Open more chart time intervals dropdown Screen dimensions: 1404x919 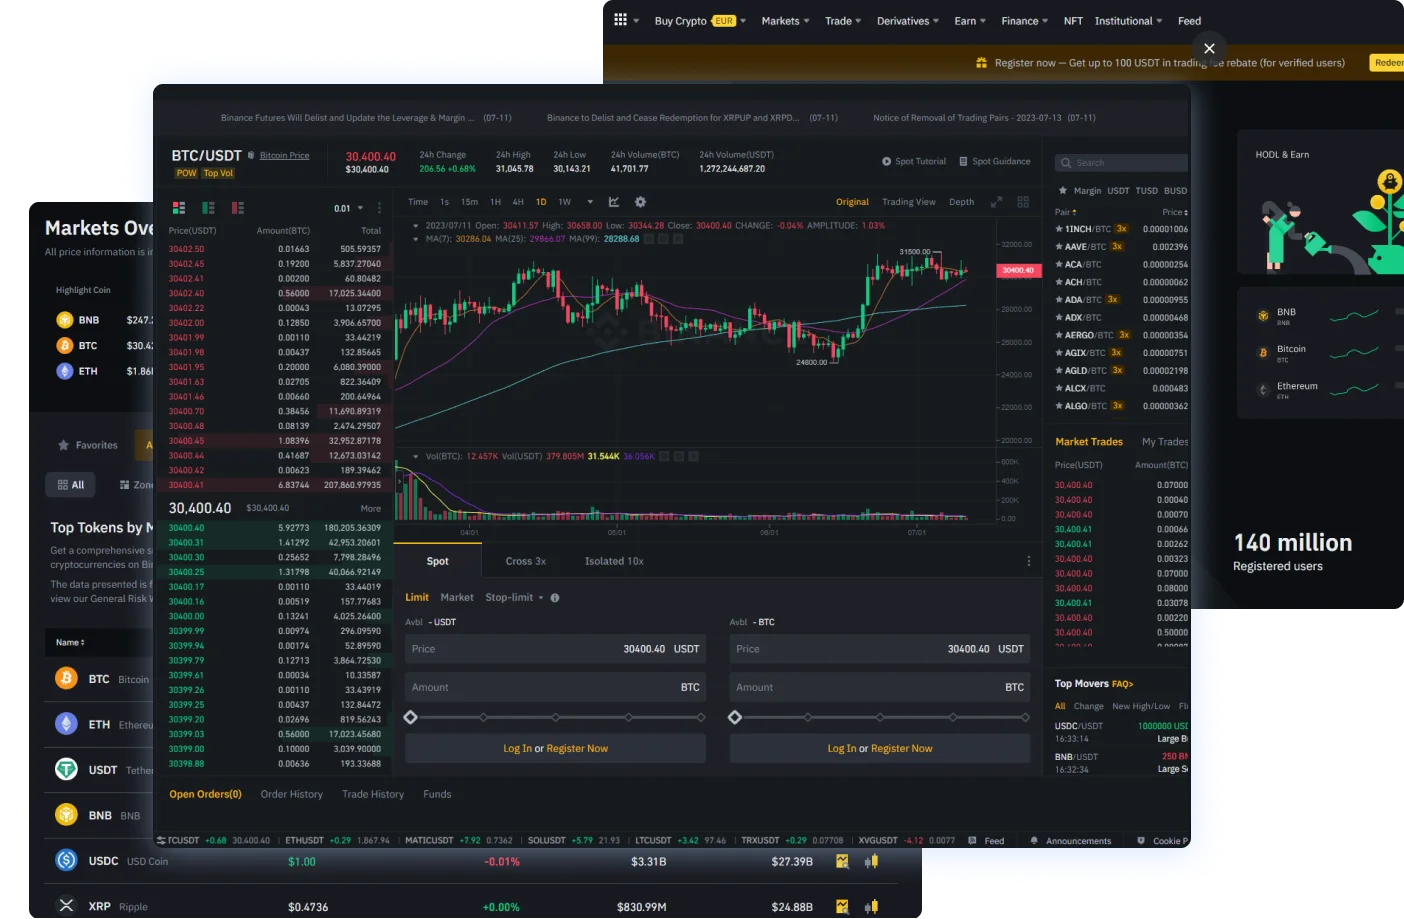tap(590, 202)
